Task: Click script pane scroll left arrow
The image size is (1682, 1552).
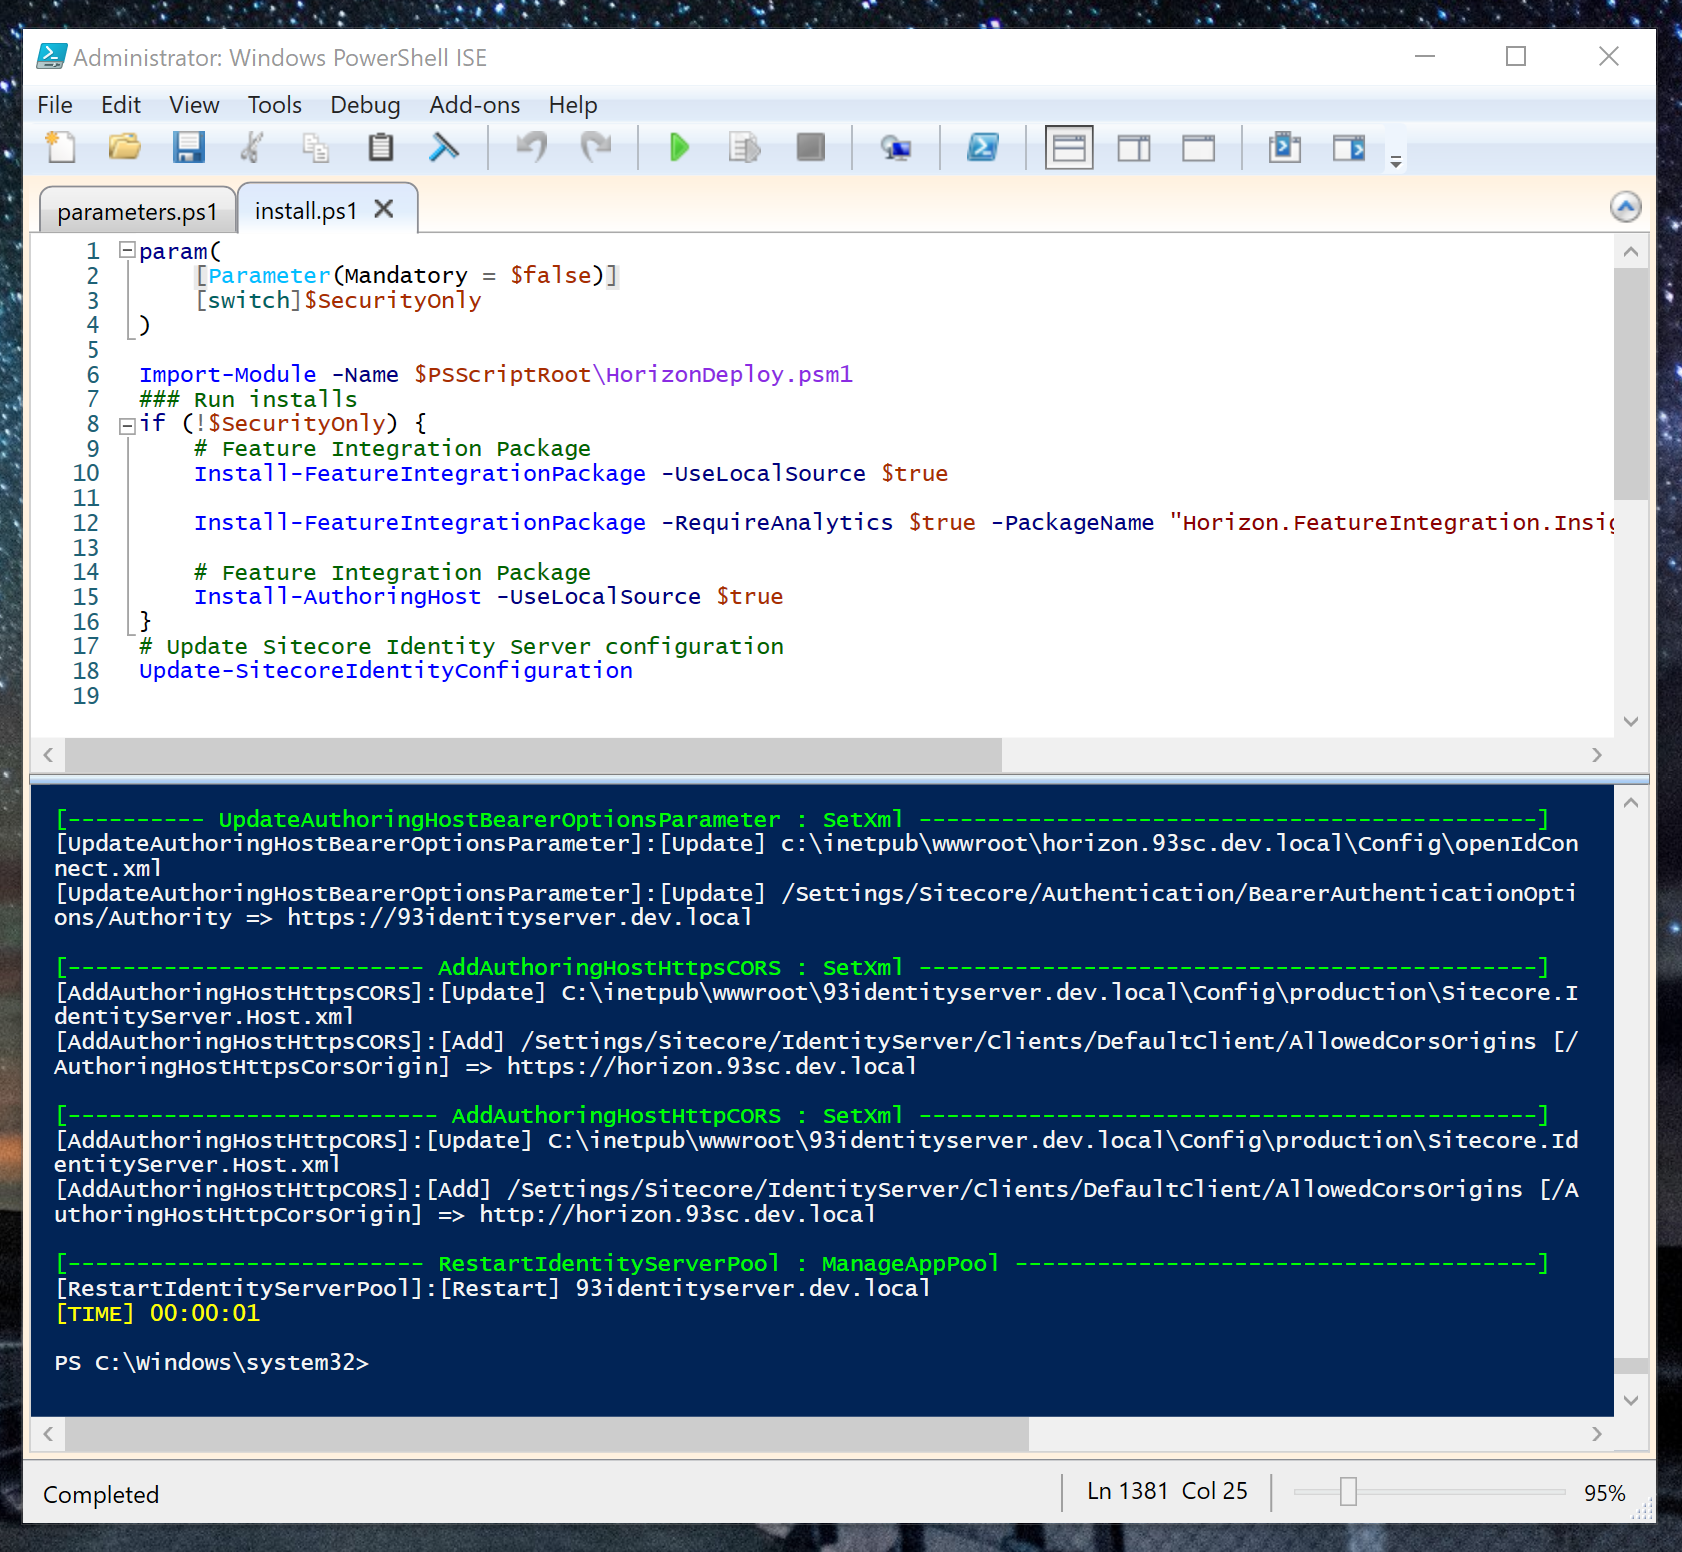Action: click(x=48, y=755)
